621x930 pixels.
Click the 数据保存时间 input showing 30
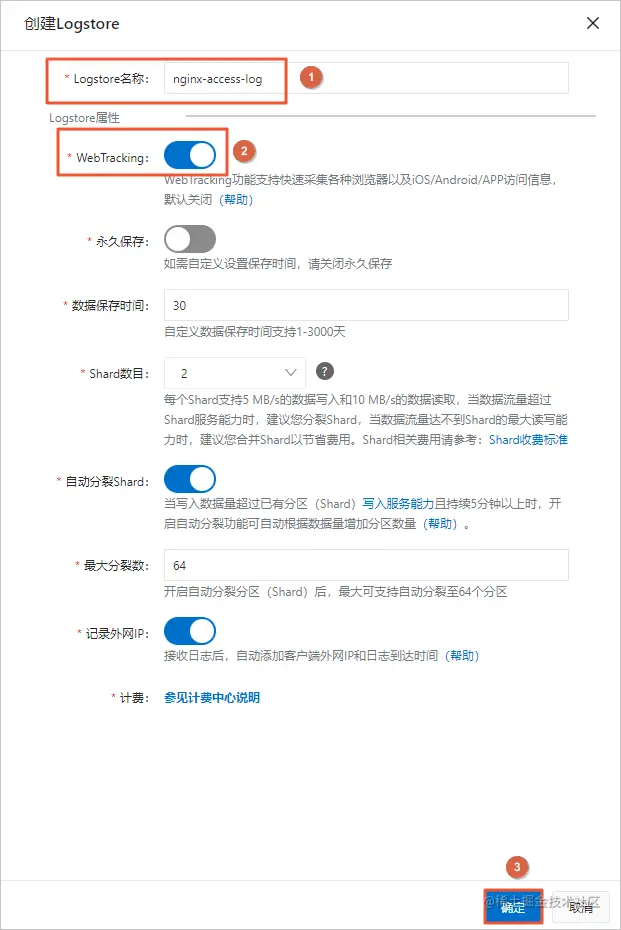pyautogui.click(x=366, y=305)
